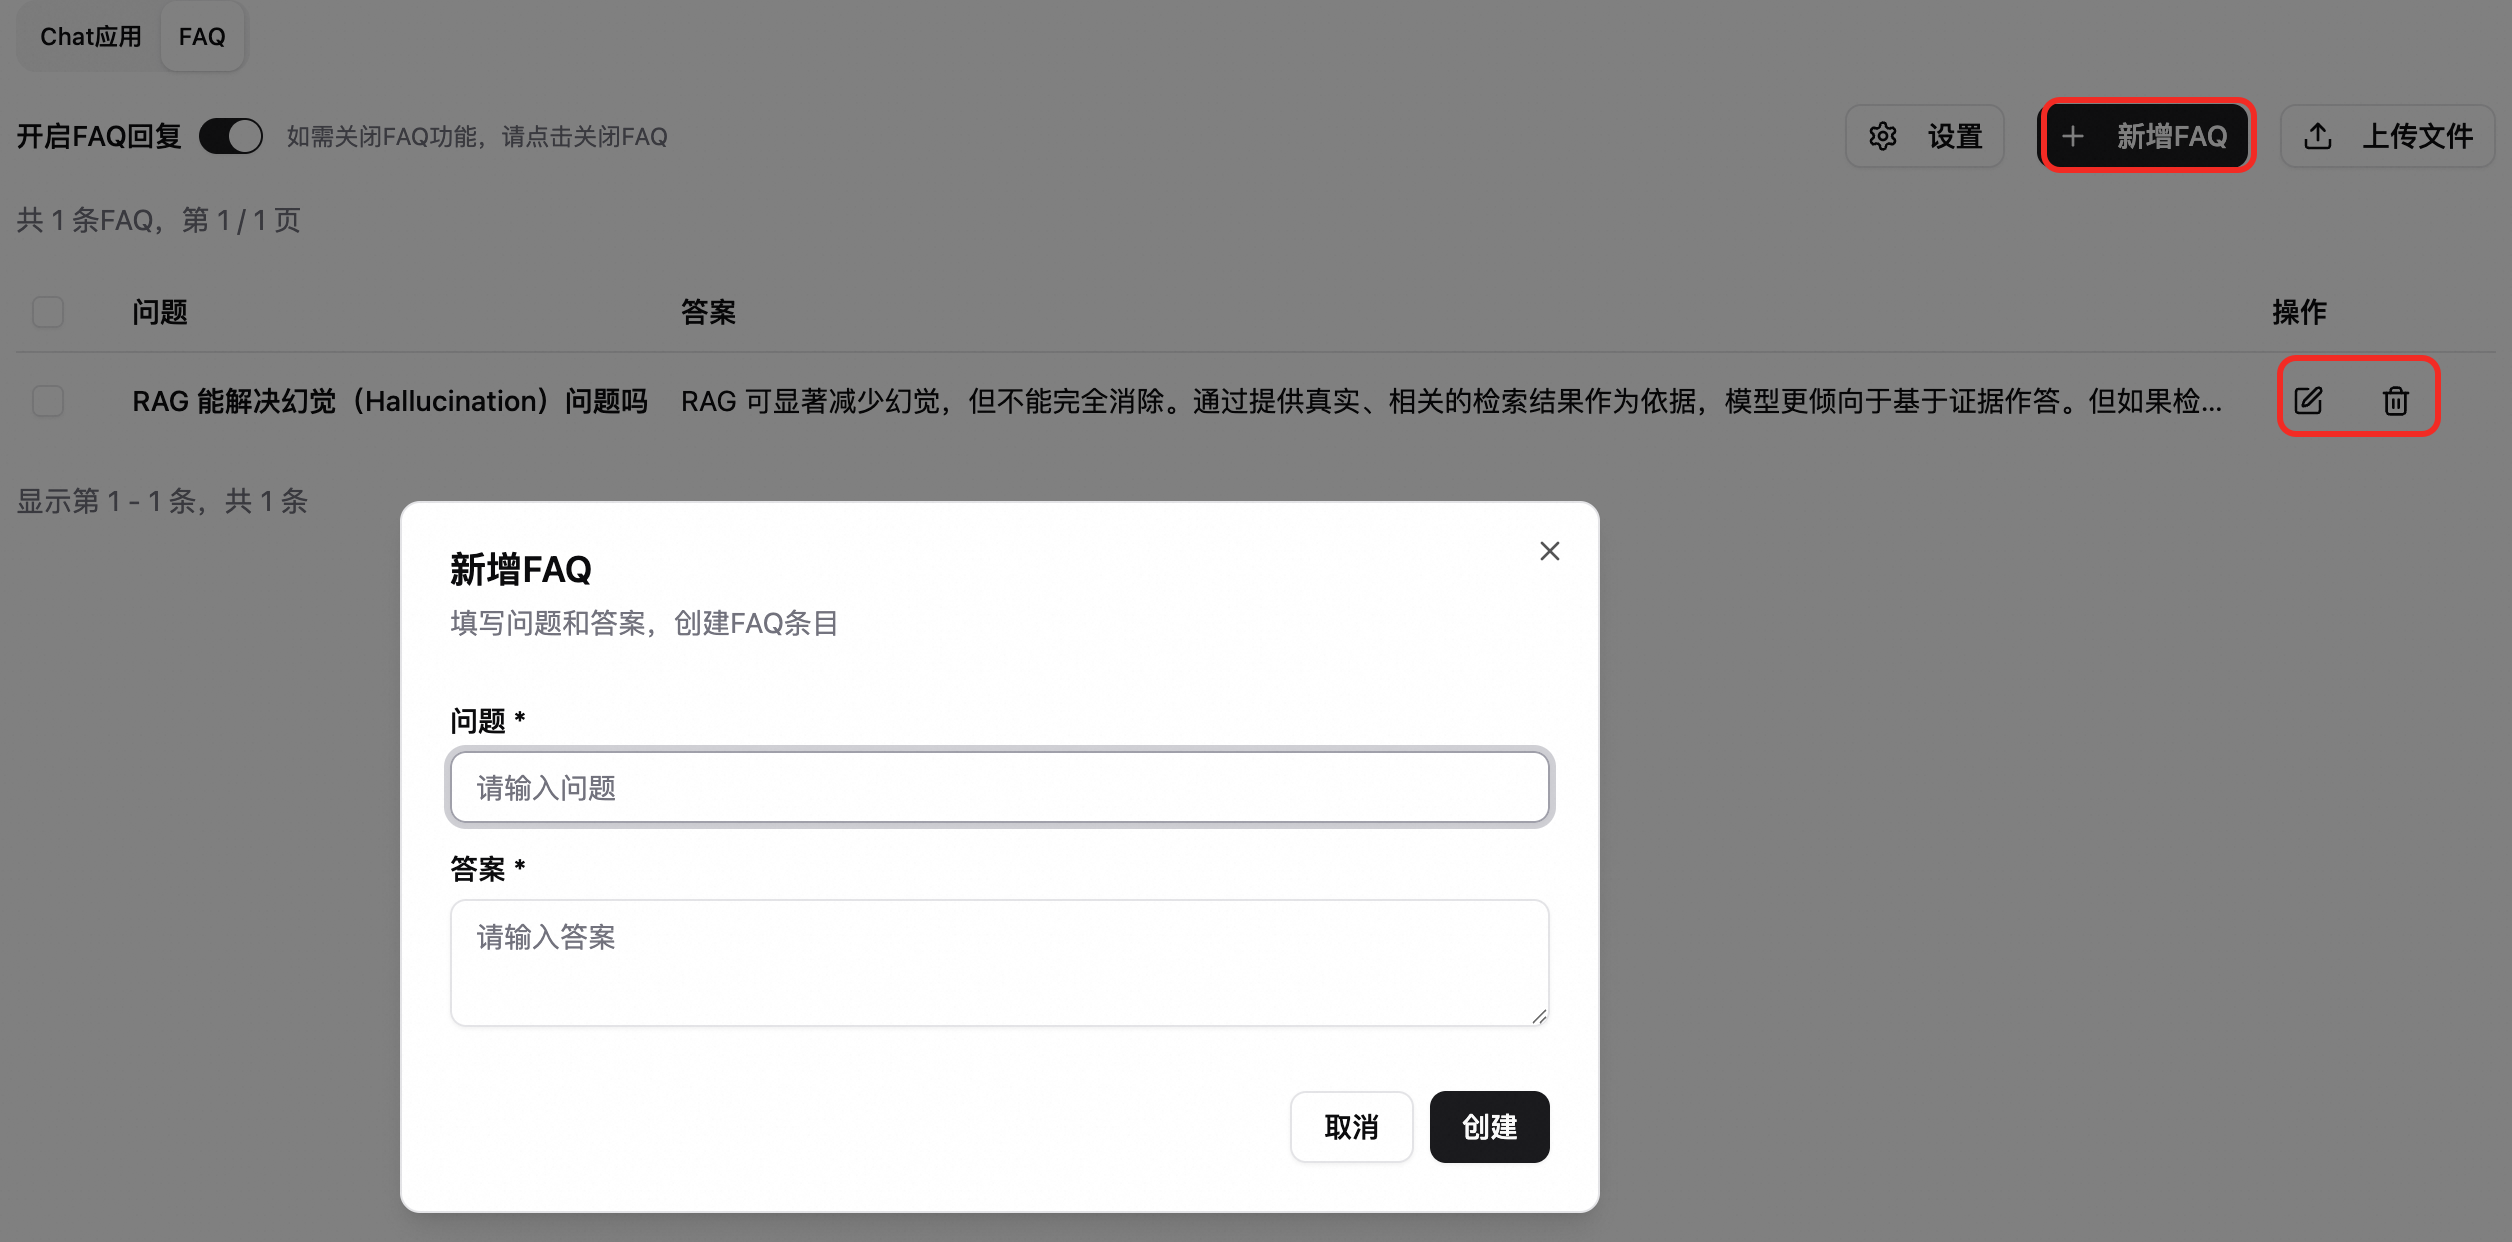Focus the 请输入问题 input field
The height and width of the screenshot is (1242, 2512).
point(998,788)
